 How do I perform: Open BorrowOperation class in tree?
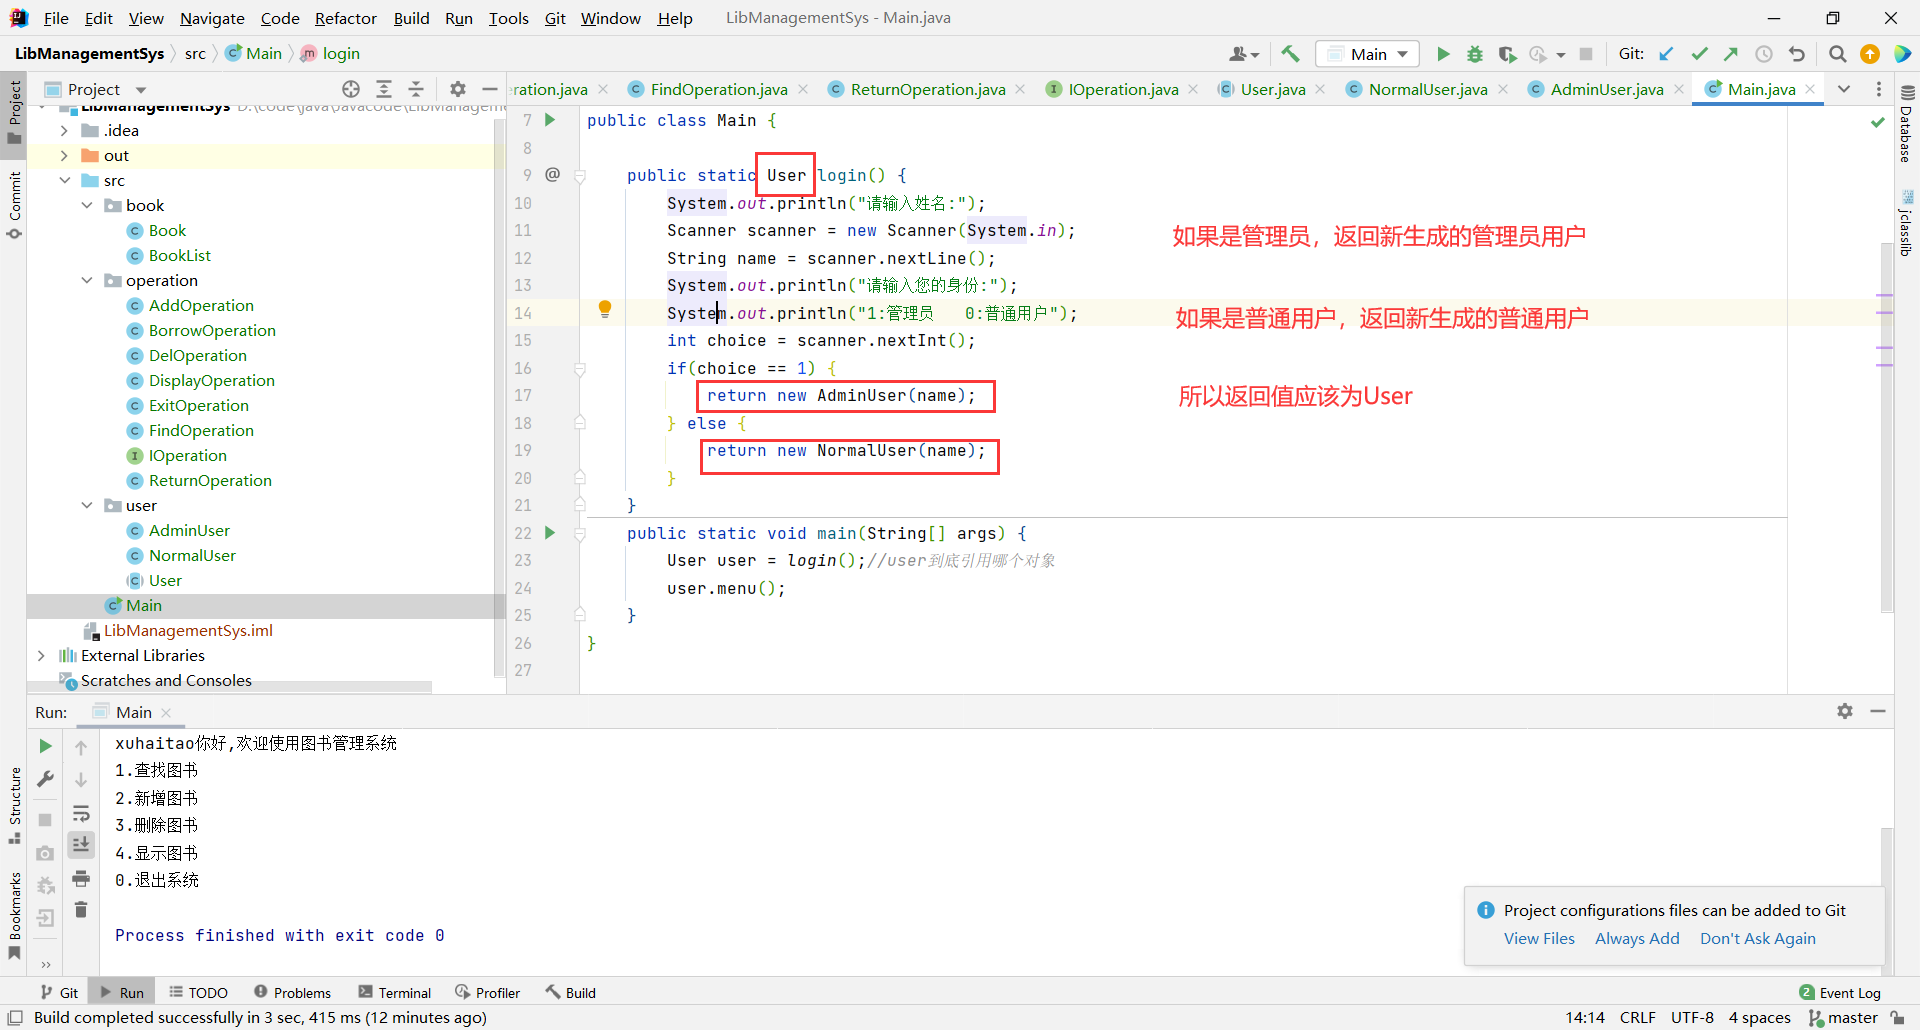(212, 331)
